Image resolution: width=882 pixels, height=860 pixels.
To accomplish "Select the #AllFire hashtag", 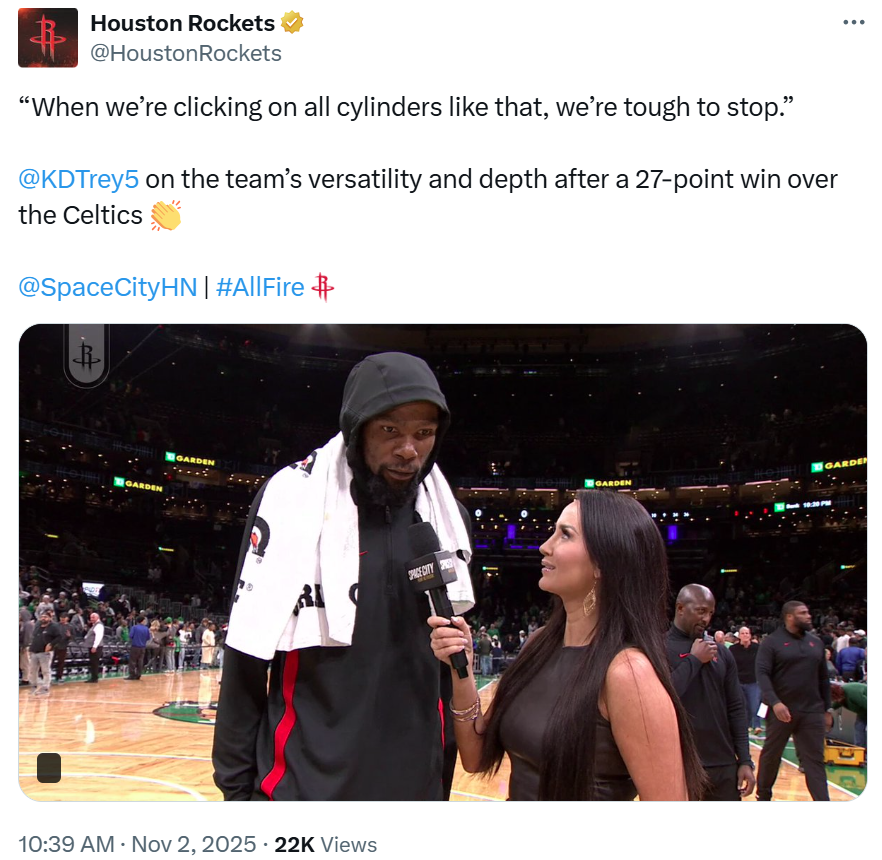I will click(x=260, y=287).
